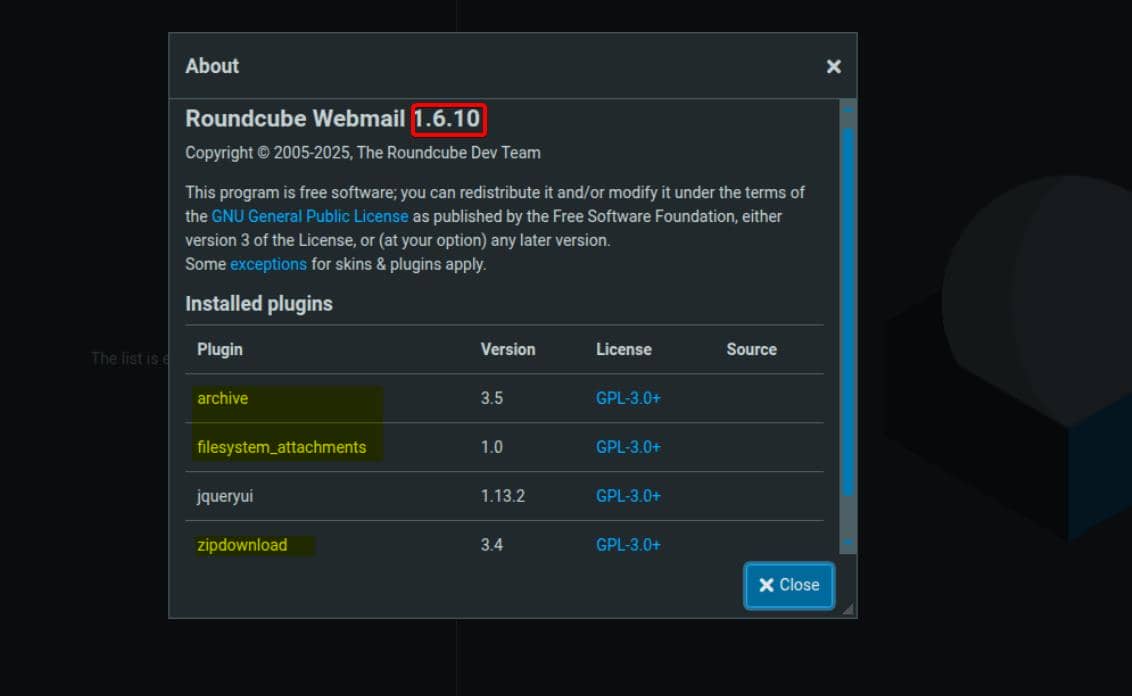This screenshot has width=1132, height=696.
Task: Click the dialog resize grip icon
Action: pos(848,609)
